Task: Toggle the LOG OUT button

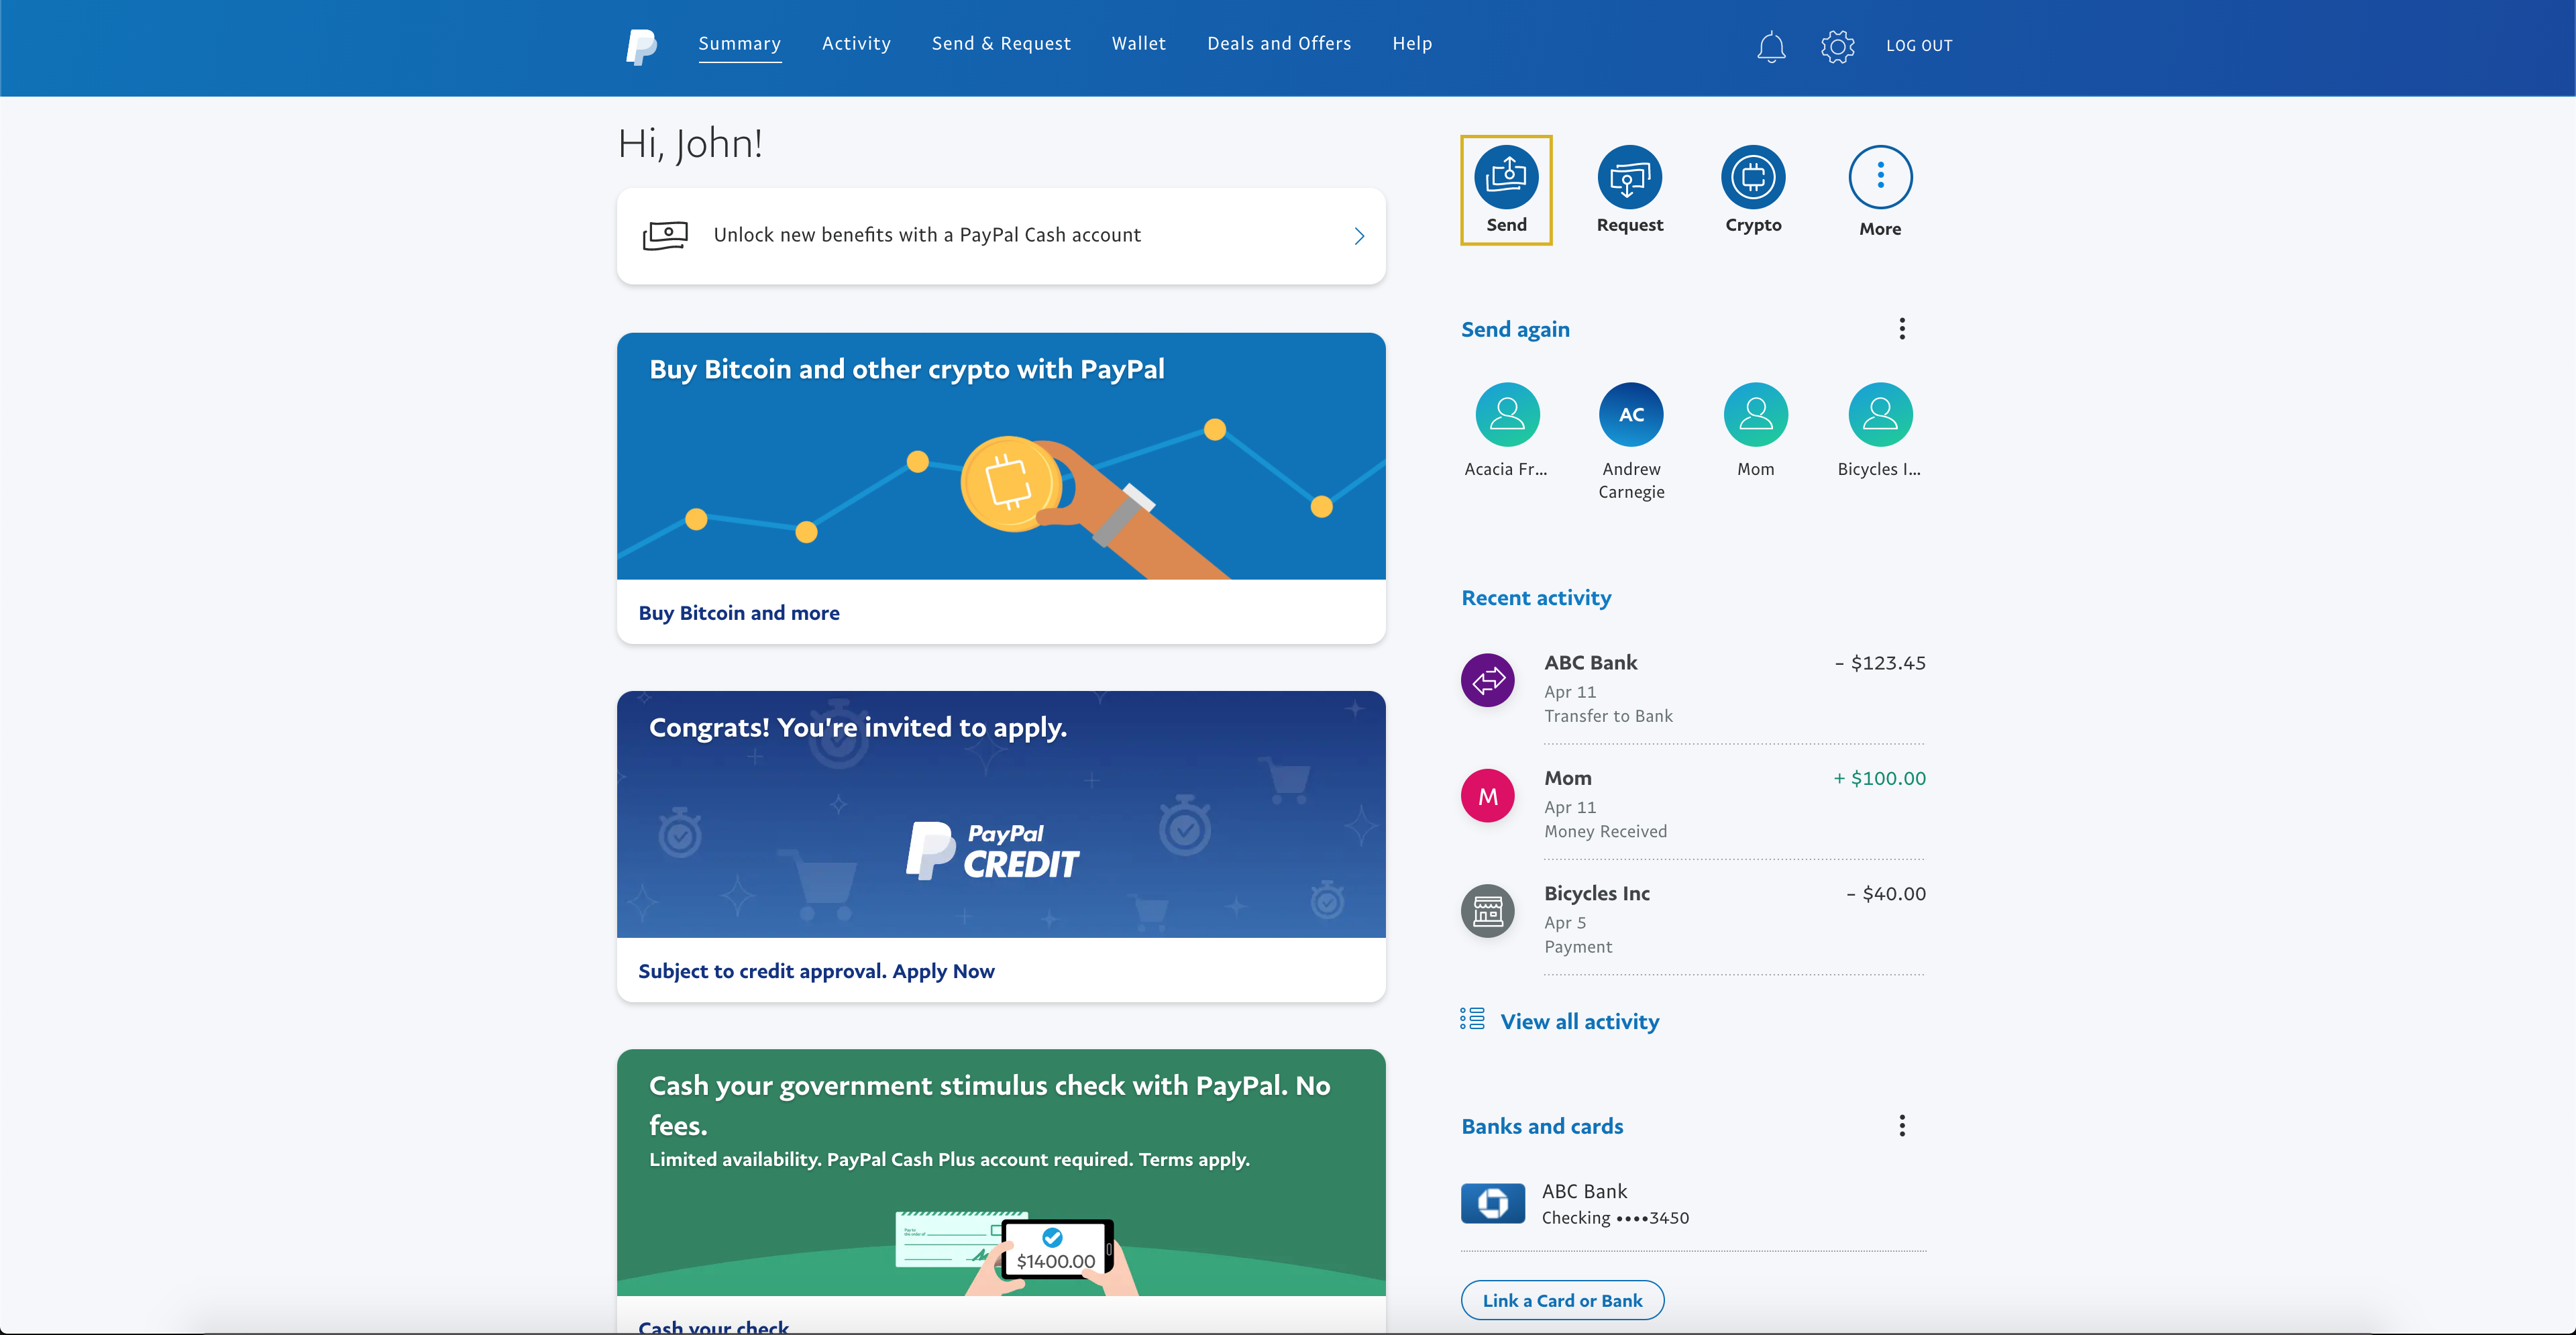Action: coord(1919,46)
